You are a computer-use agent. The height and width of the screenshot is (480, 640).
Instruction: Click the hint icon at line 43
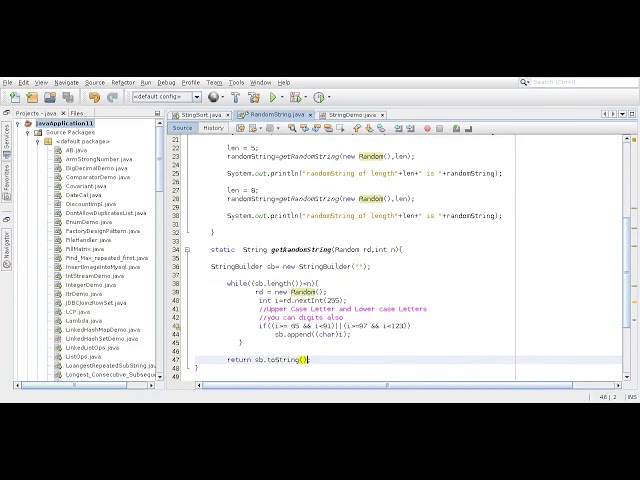tap(176, 326)
